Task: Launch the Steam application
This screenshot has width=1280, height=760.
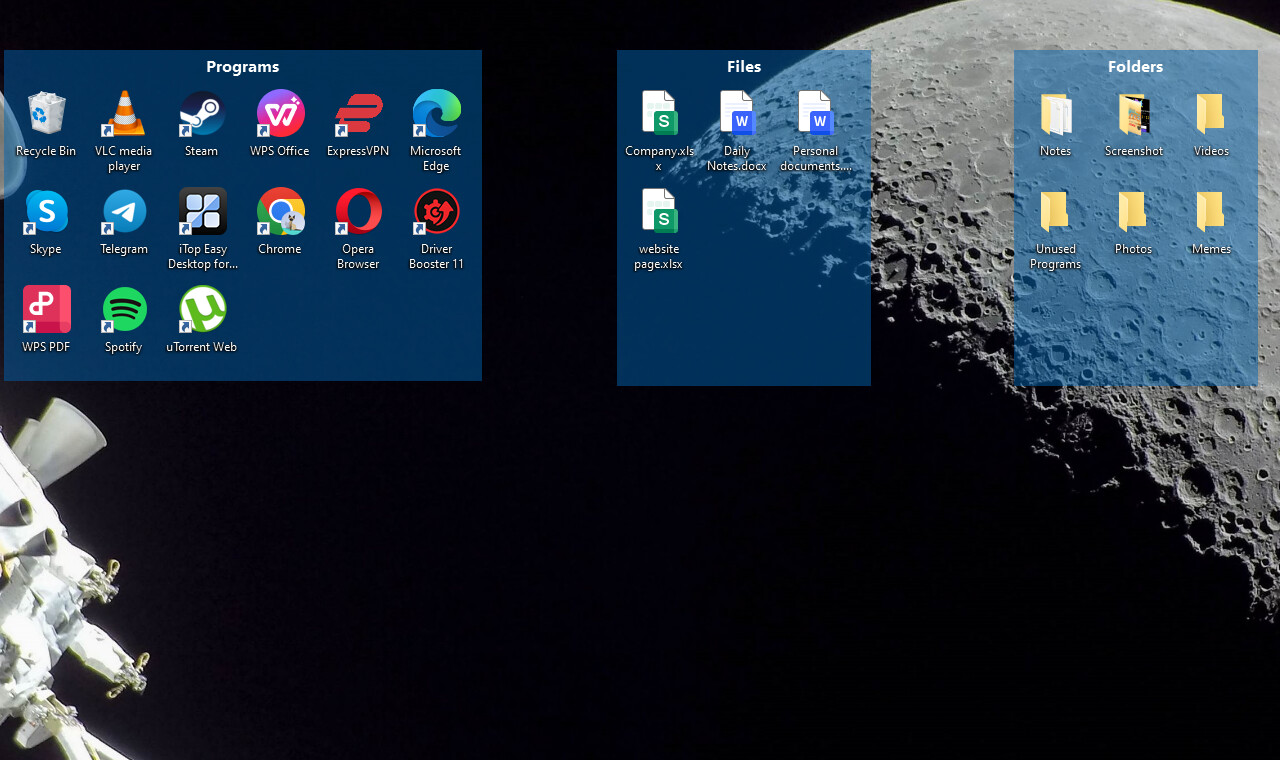Action: 202,113
